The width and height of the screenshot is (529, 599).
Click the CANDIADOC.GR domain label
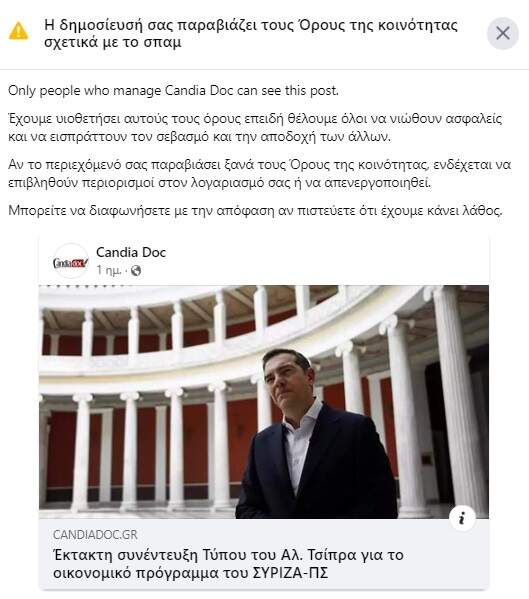95,534
